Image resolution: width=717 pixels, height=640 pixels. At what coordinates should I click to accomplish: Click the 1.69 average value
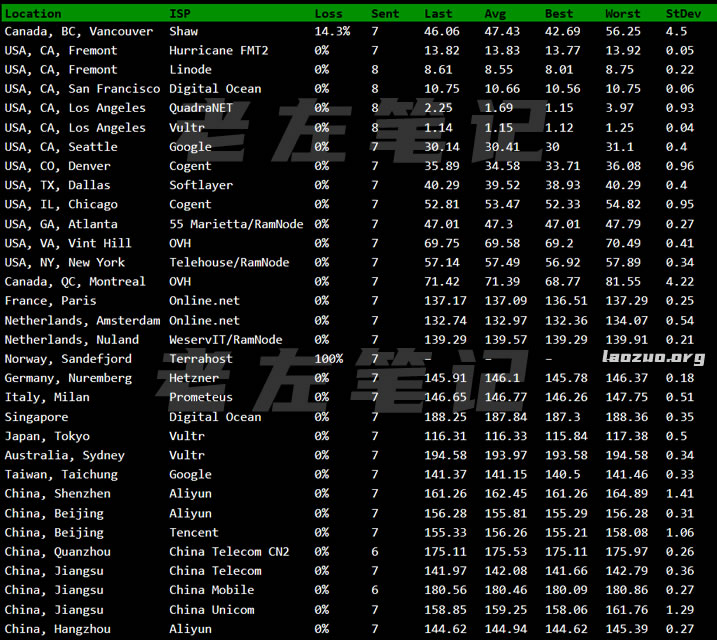click(499, 108)
